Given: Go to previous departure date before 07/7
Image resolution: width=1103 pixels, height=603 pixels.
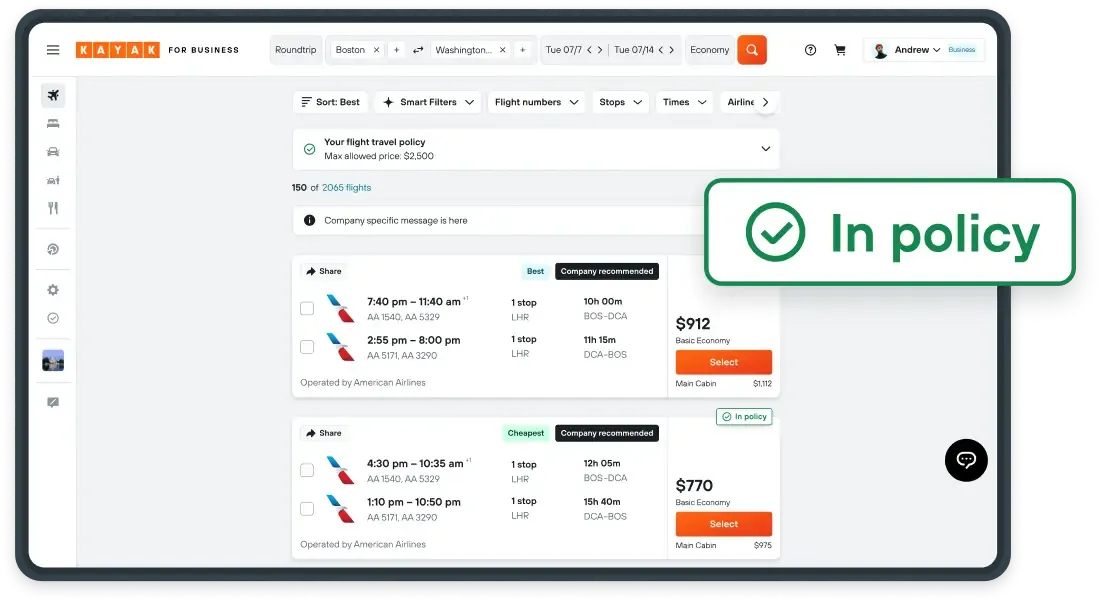Looking at the screenshot, I should [x=589, y=50].
